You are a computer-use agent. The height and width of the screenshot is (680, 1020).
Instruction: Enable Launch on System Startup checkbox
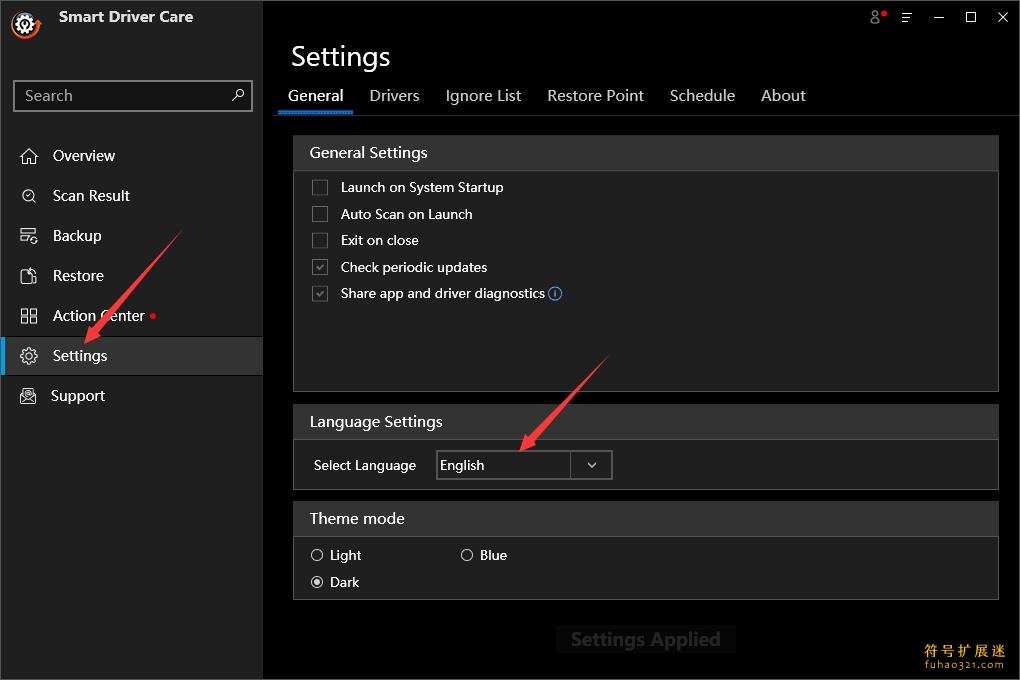coord(320,187)
